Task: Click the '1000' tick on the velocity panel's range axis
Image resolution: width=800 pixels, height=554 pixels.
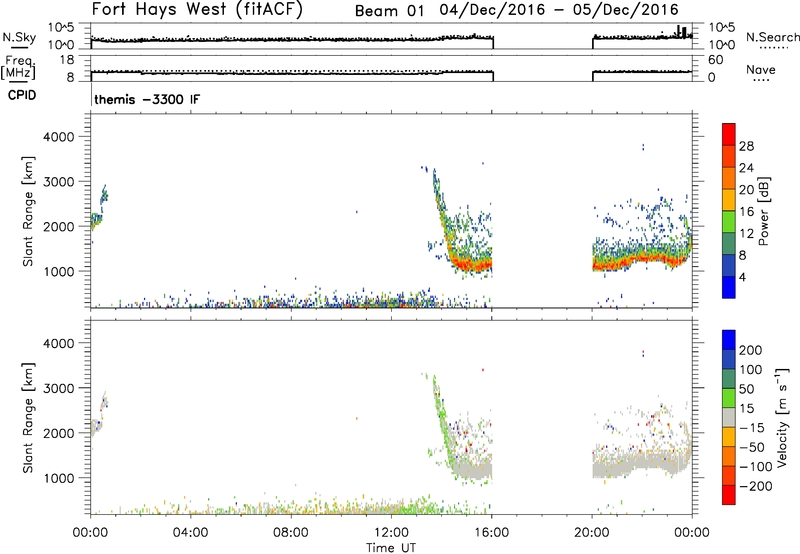Action: [x=58, y=478]
